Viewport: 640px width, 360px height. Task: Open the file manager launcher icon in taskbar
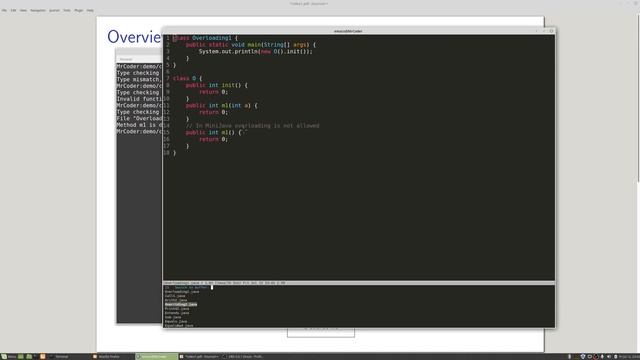(x=29, y=356)
